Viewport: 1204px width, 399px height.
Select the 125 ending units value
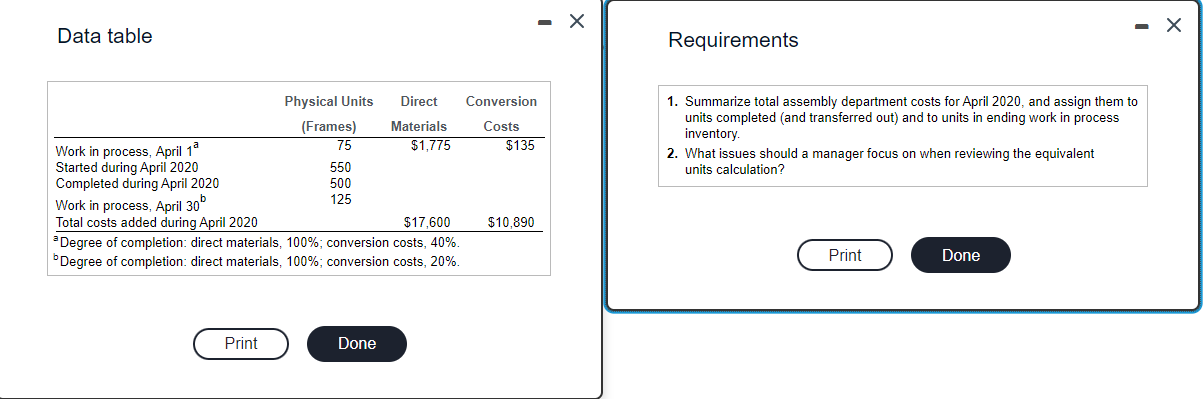pos(341,199)
